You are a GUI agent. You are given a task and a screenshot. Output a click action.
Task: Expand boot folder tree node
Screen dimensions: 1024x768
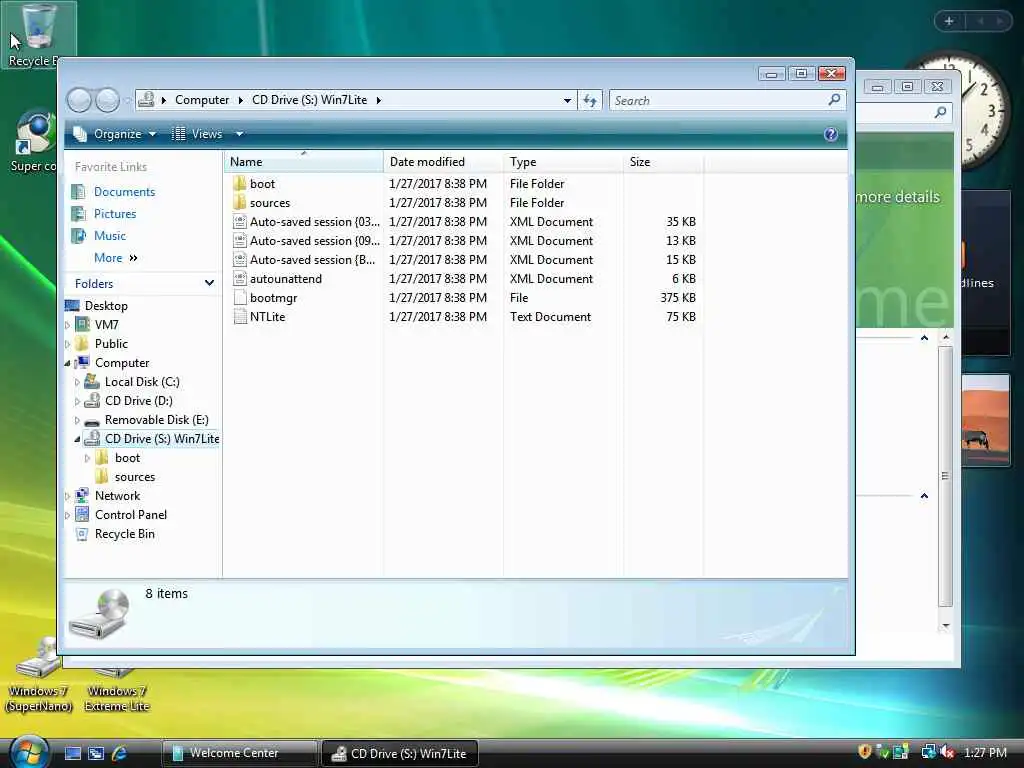point(88,458)
